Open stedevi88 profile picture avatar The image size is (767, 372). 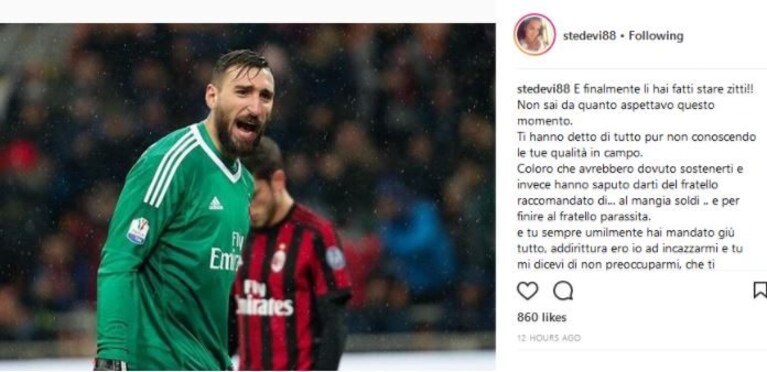(535, 34)
